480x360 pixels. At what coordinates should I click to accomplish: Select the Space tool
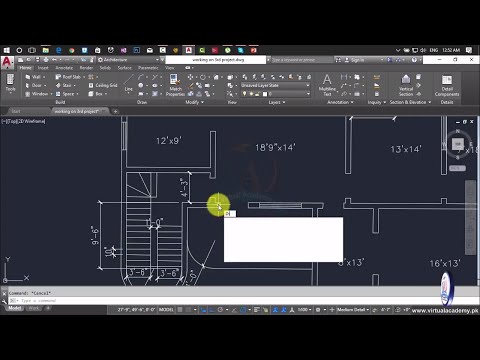coord(65,94)
